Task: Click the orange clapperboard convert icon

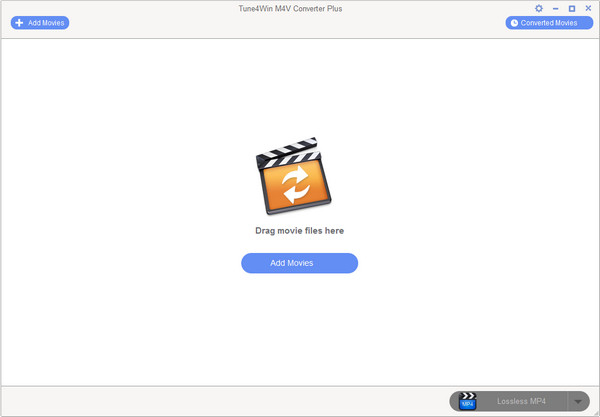Action: pos(293,176)
